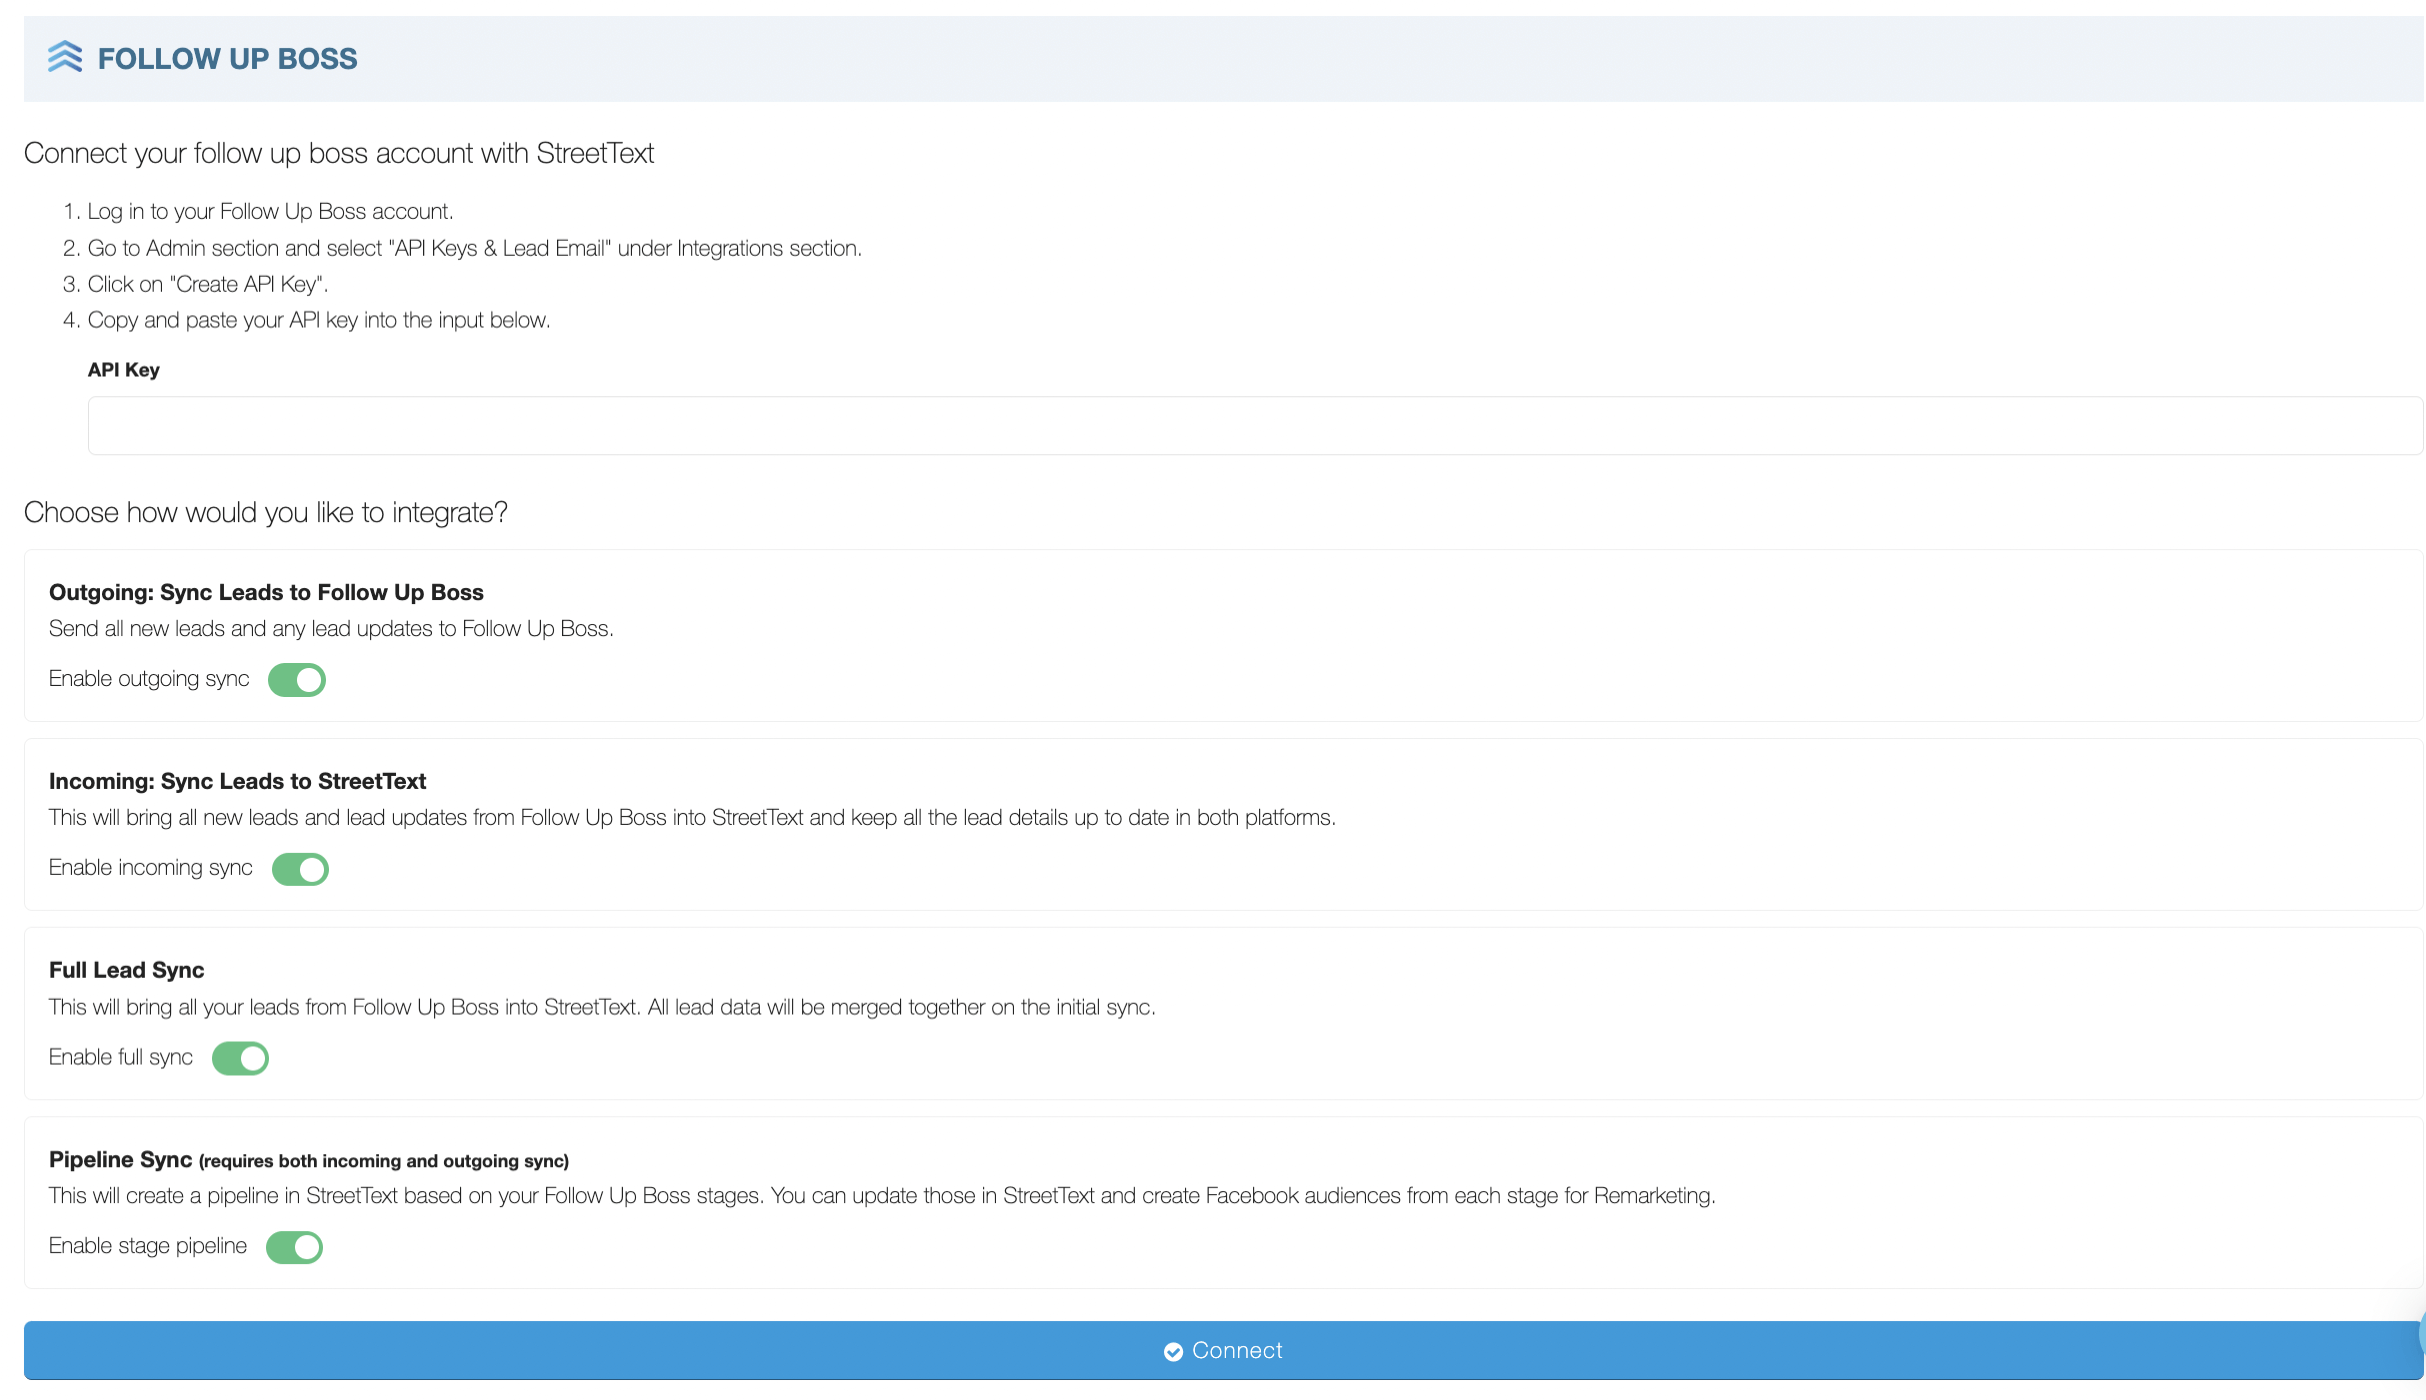Click 'Send all new leads and any lead updates' description
Screen dimensions: 2426x1400
(x=331, y=629)
